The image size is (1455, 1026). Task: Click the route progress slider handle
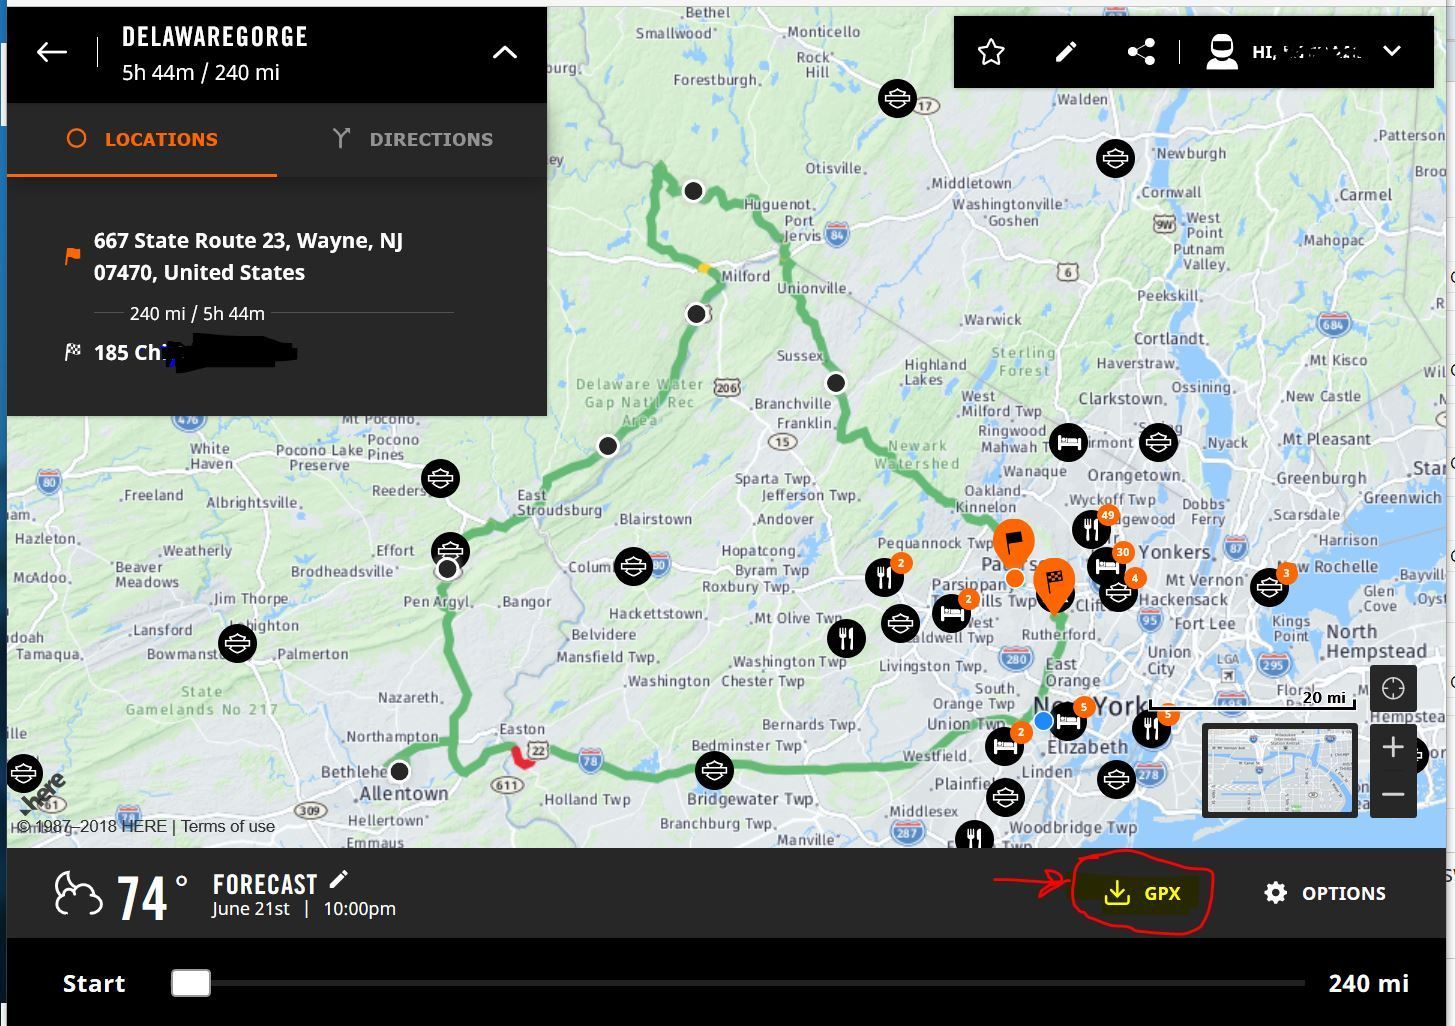click(x=191, y=983)
